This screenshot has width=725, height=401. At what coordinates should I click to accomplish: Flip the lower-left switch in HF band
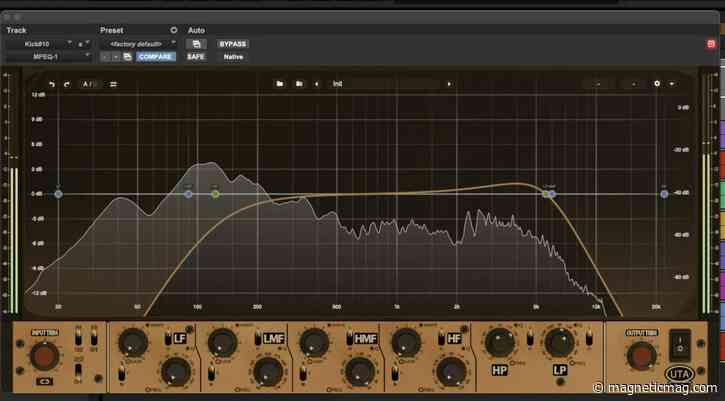tap(395, 372)
